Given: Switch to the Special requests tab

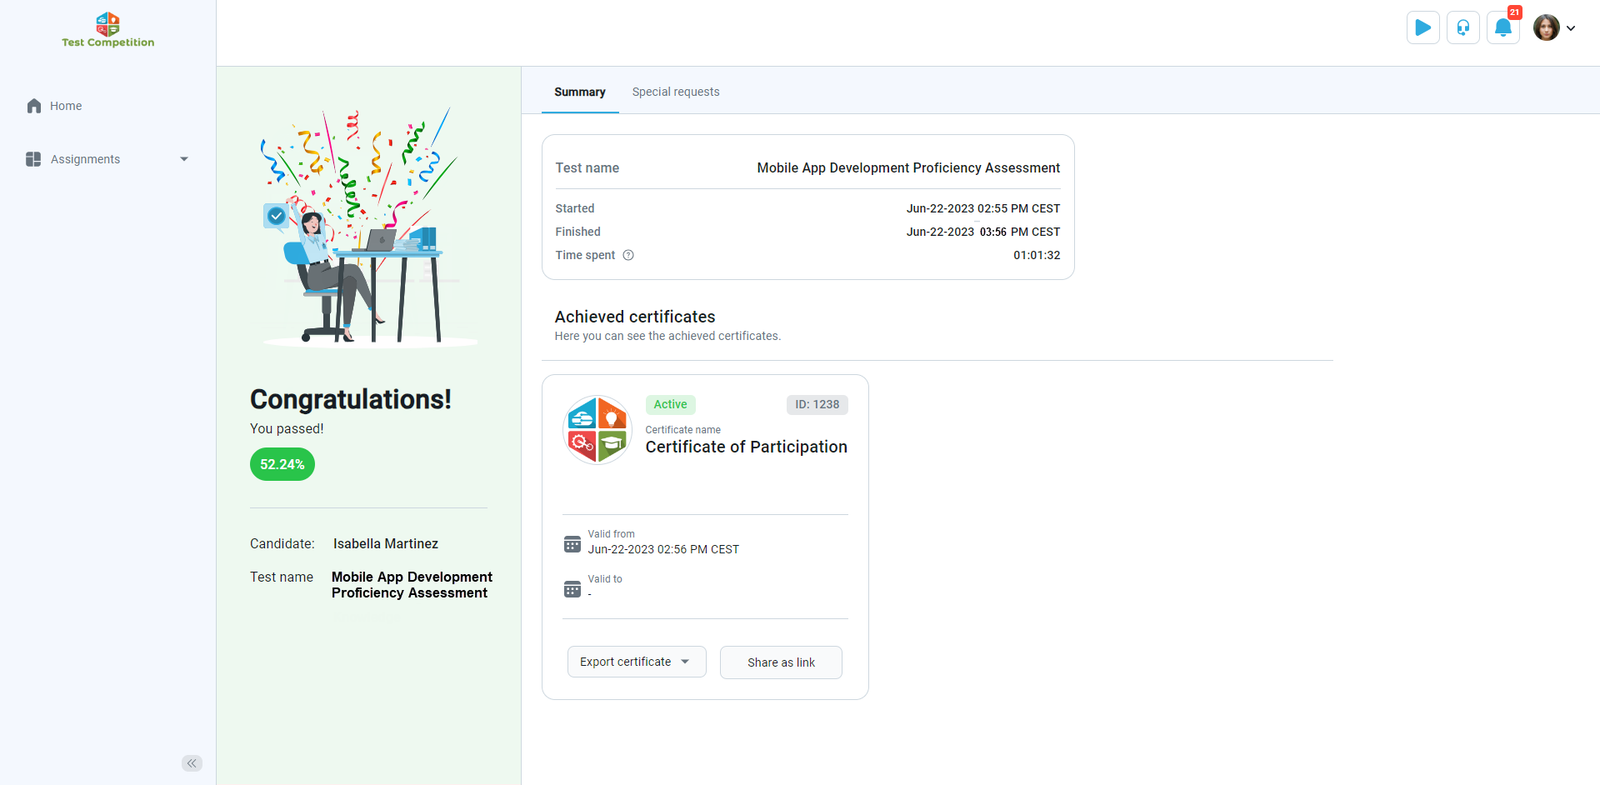Looking at the screenshot, I should 675,92.
